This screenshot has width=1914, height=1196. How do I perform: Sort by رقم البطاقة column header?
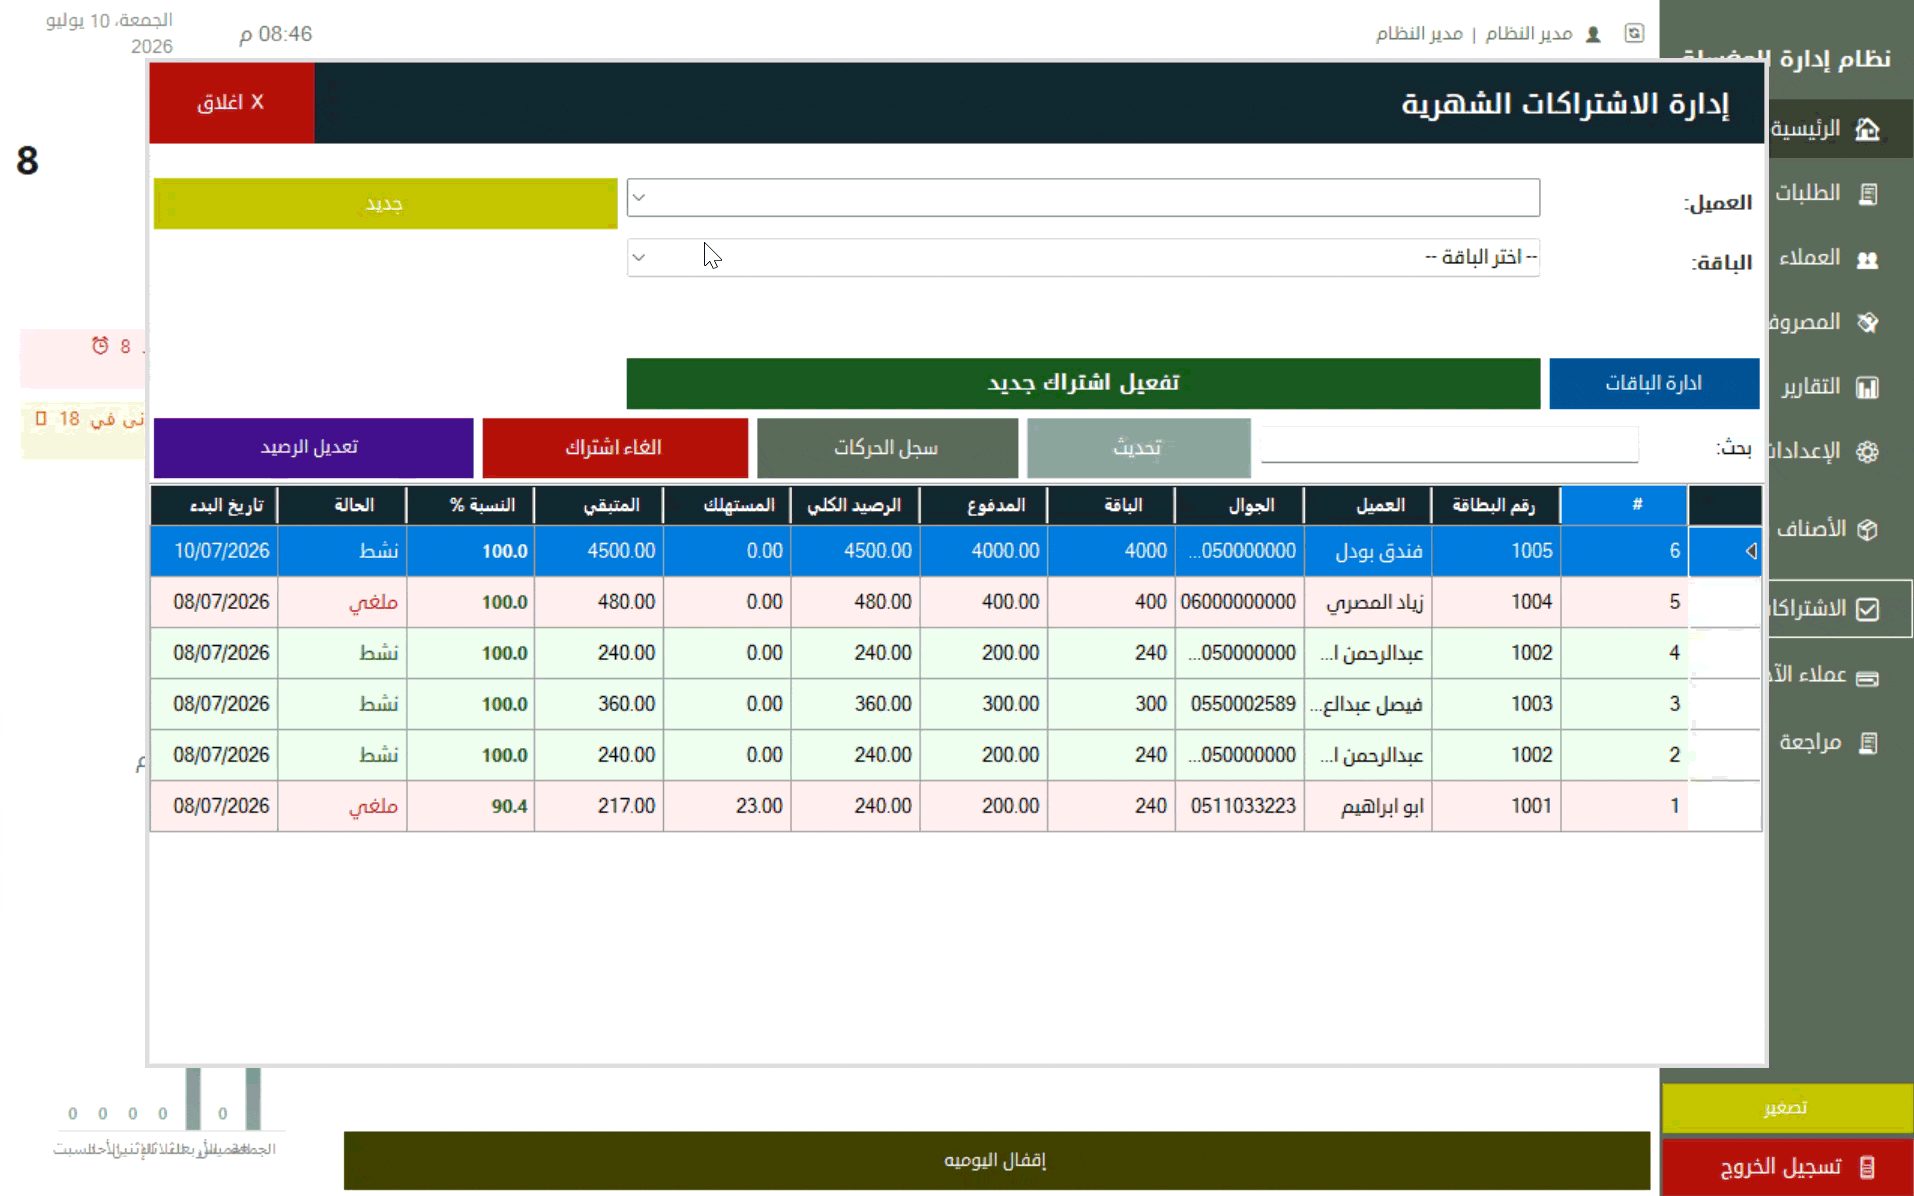(1495, 505)
